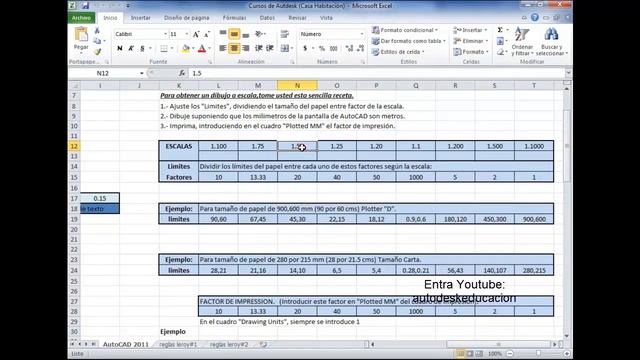Apply the red font color A swatch

[202, 48]
